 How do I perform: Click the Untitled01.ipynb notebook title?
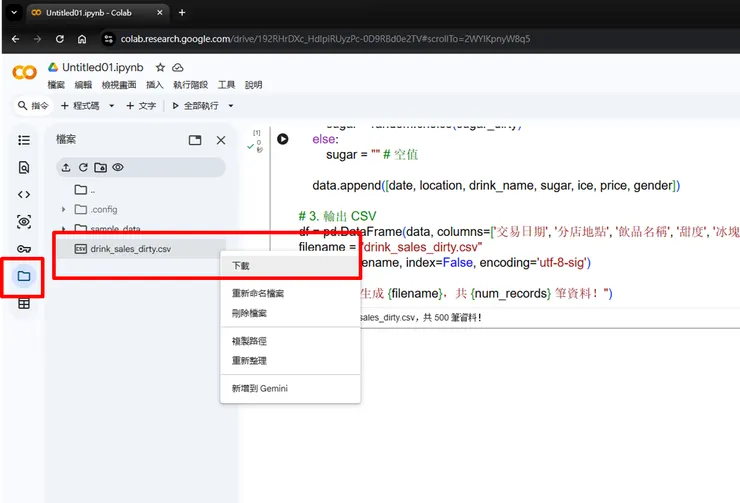102,67
